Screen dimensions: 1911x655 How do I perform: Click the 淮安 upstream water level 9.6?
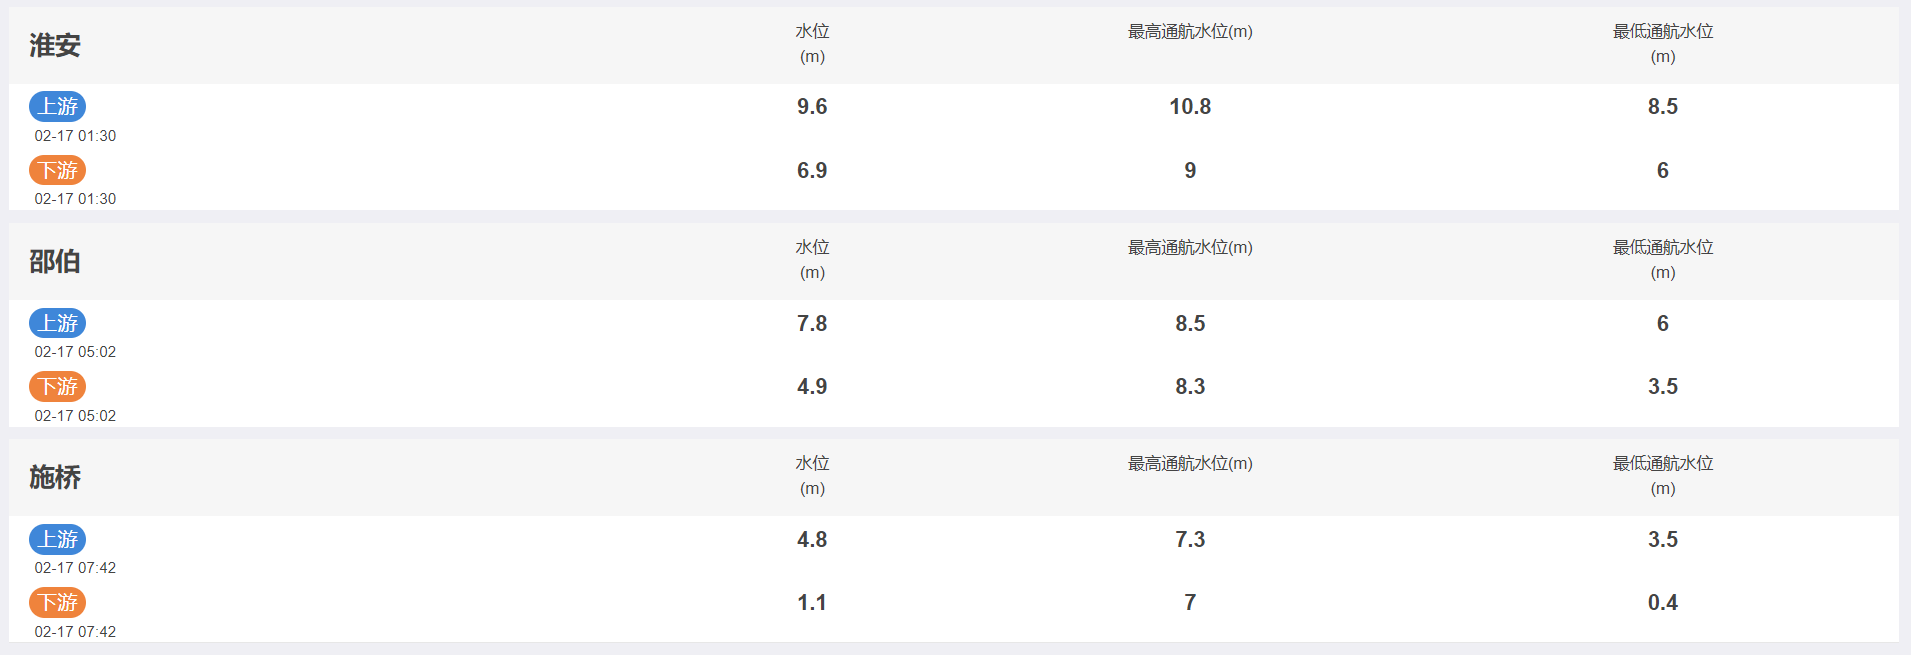tap(812, 106)
